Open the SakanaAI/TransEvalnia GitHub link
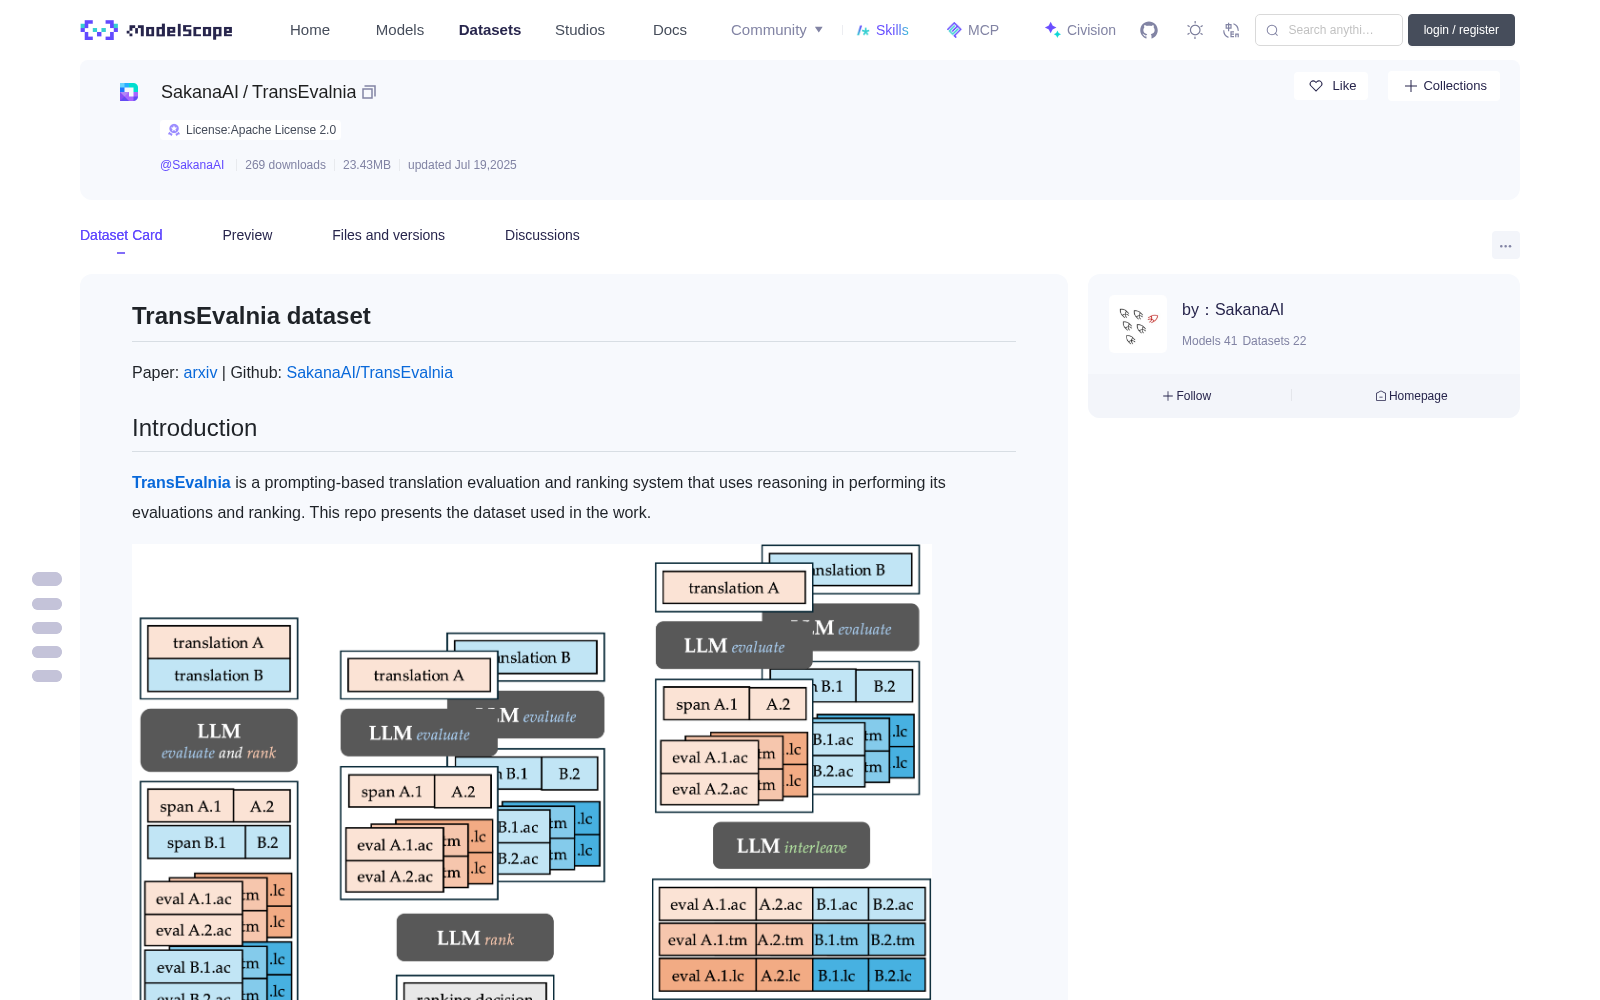 click(x=369, y=372)
